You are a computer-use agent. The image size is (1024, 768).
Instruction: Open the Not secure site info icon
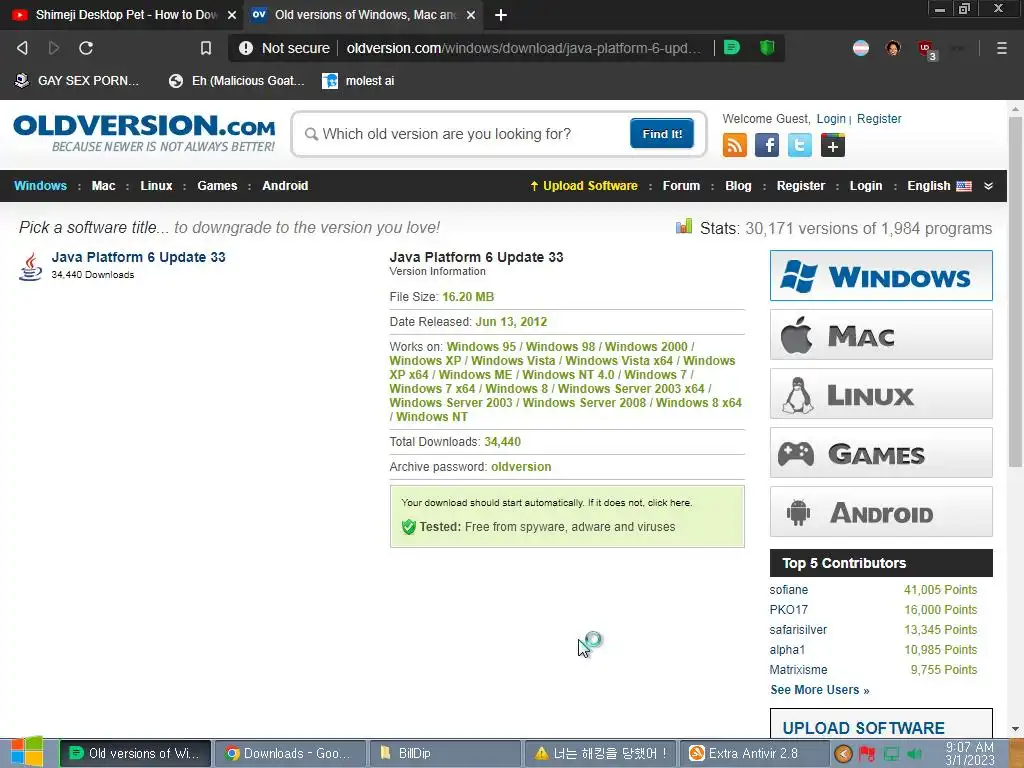[246, 48]
